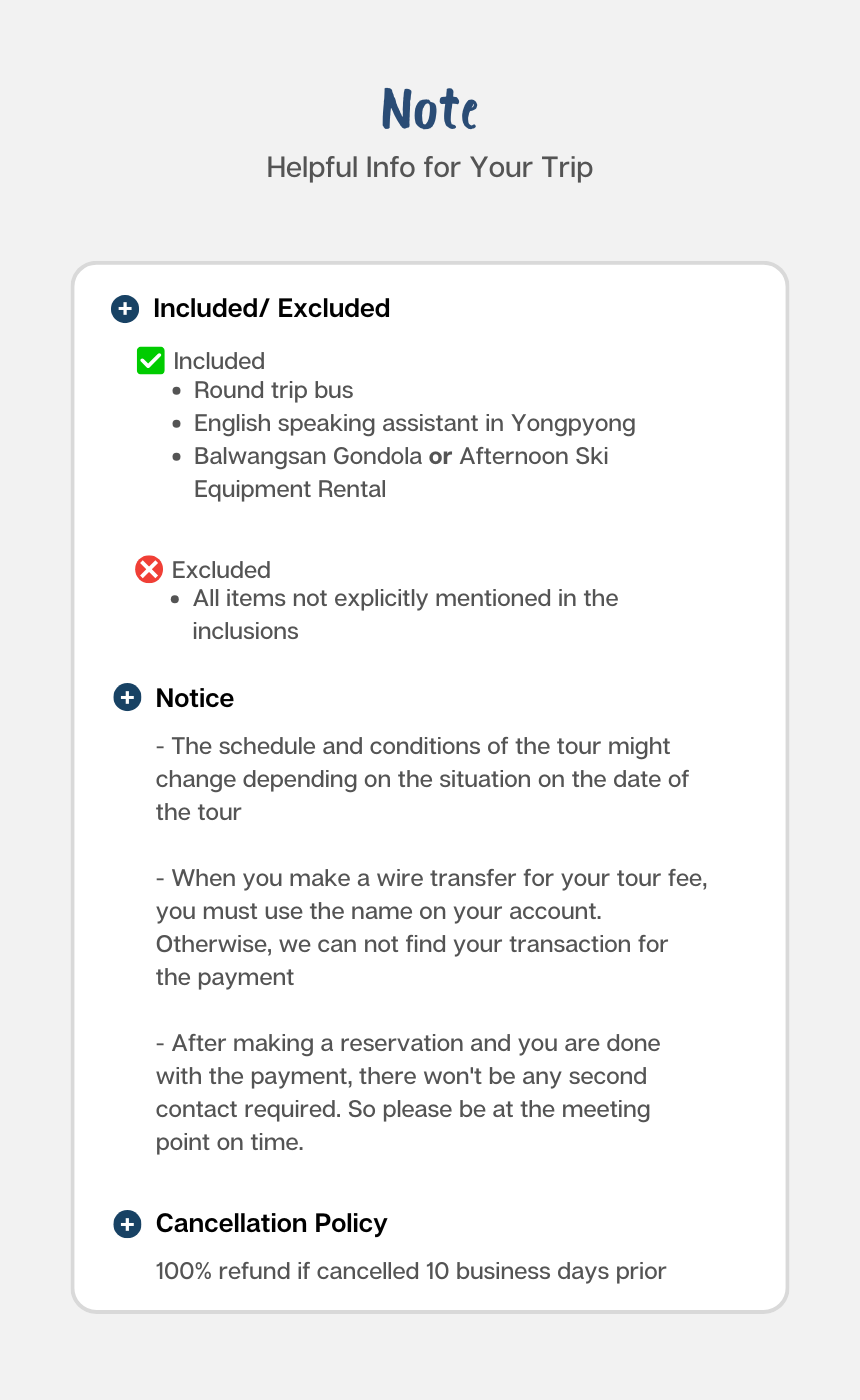Click the green checkmark icon beside Included

point(150,361)
